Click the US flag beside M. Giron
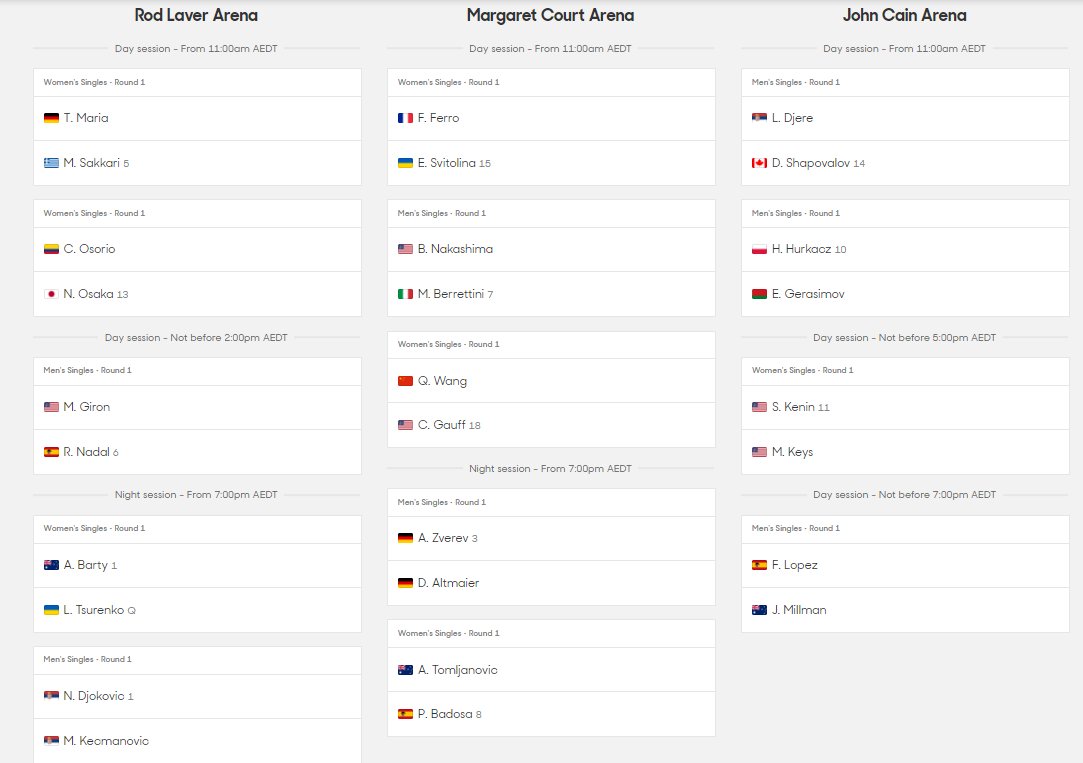This screenshot has height=763, width=1083. tap(51, 407)
